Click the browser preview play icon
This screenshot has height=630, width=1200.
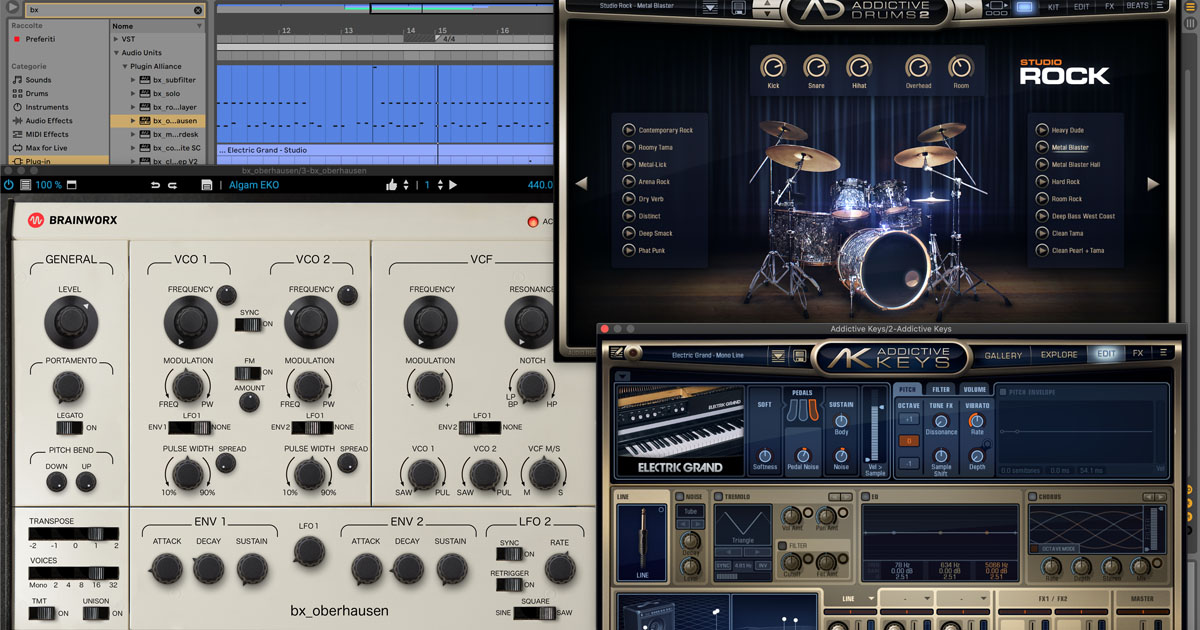coord(13,8)
